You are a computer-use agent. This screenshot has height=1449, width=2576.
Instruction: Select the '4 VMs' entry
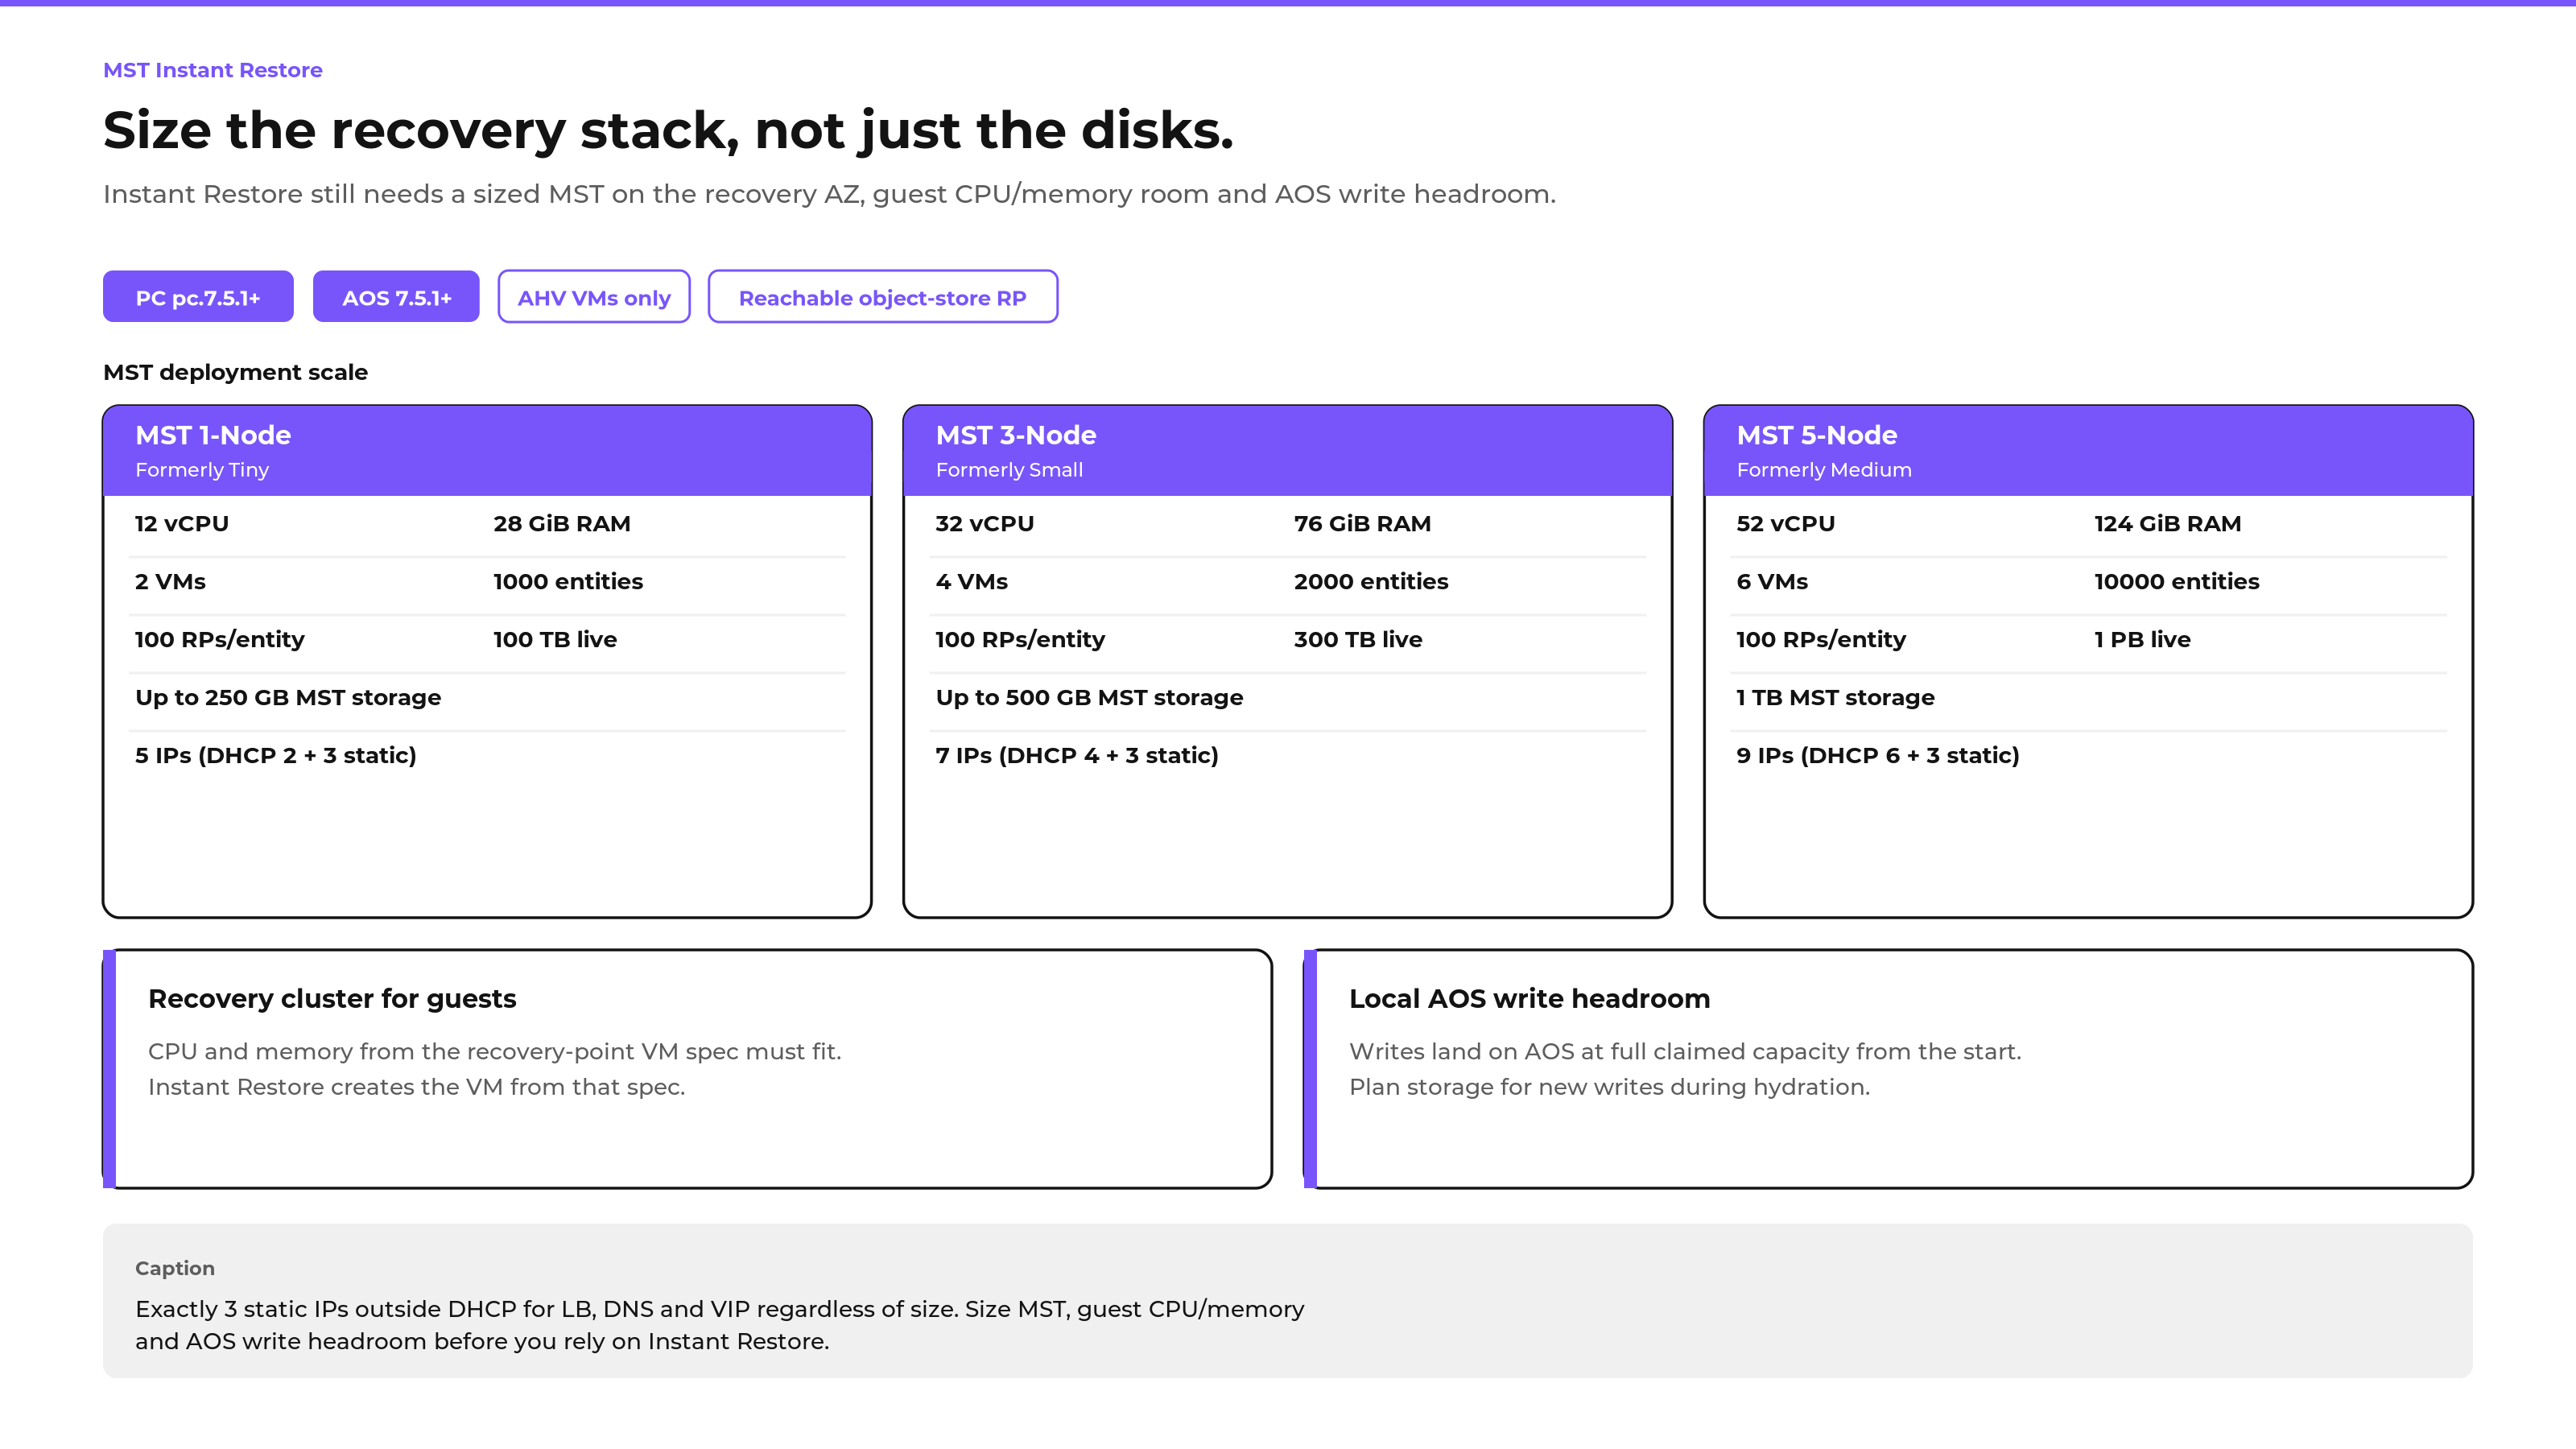pos(972,582)
